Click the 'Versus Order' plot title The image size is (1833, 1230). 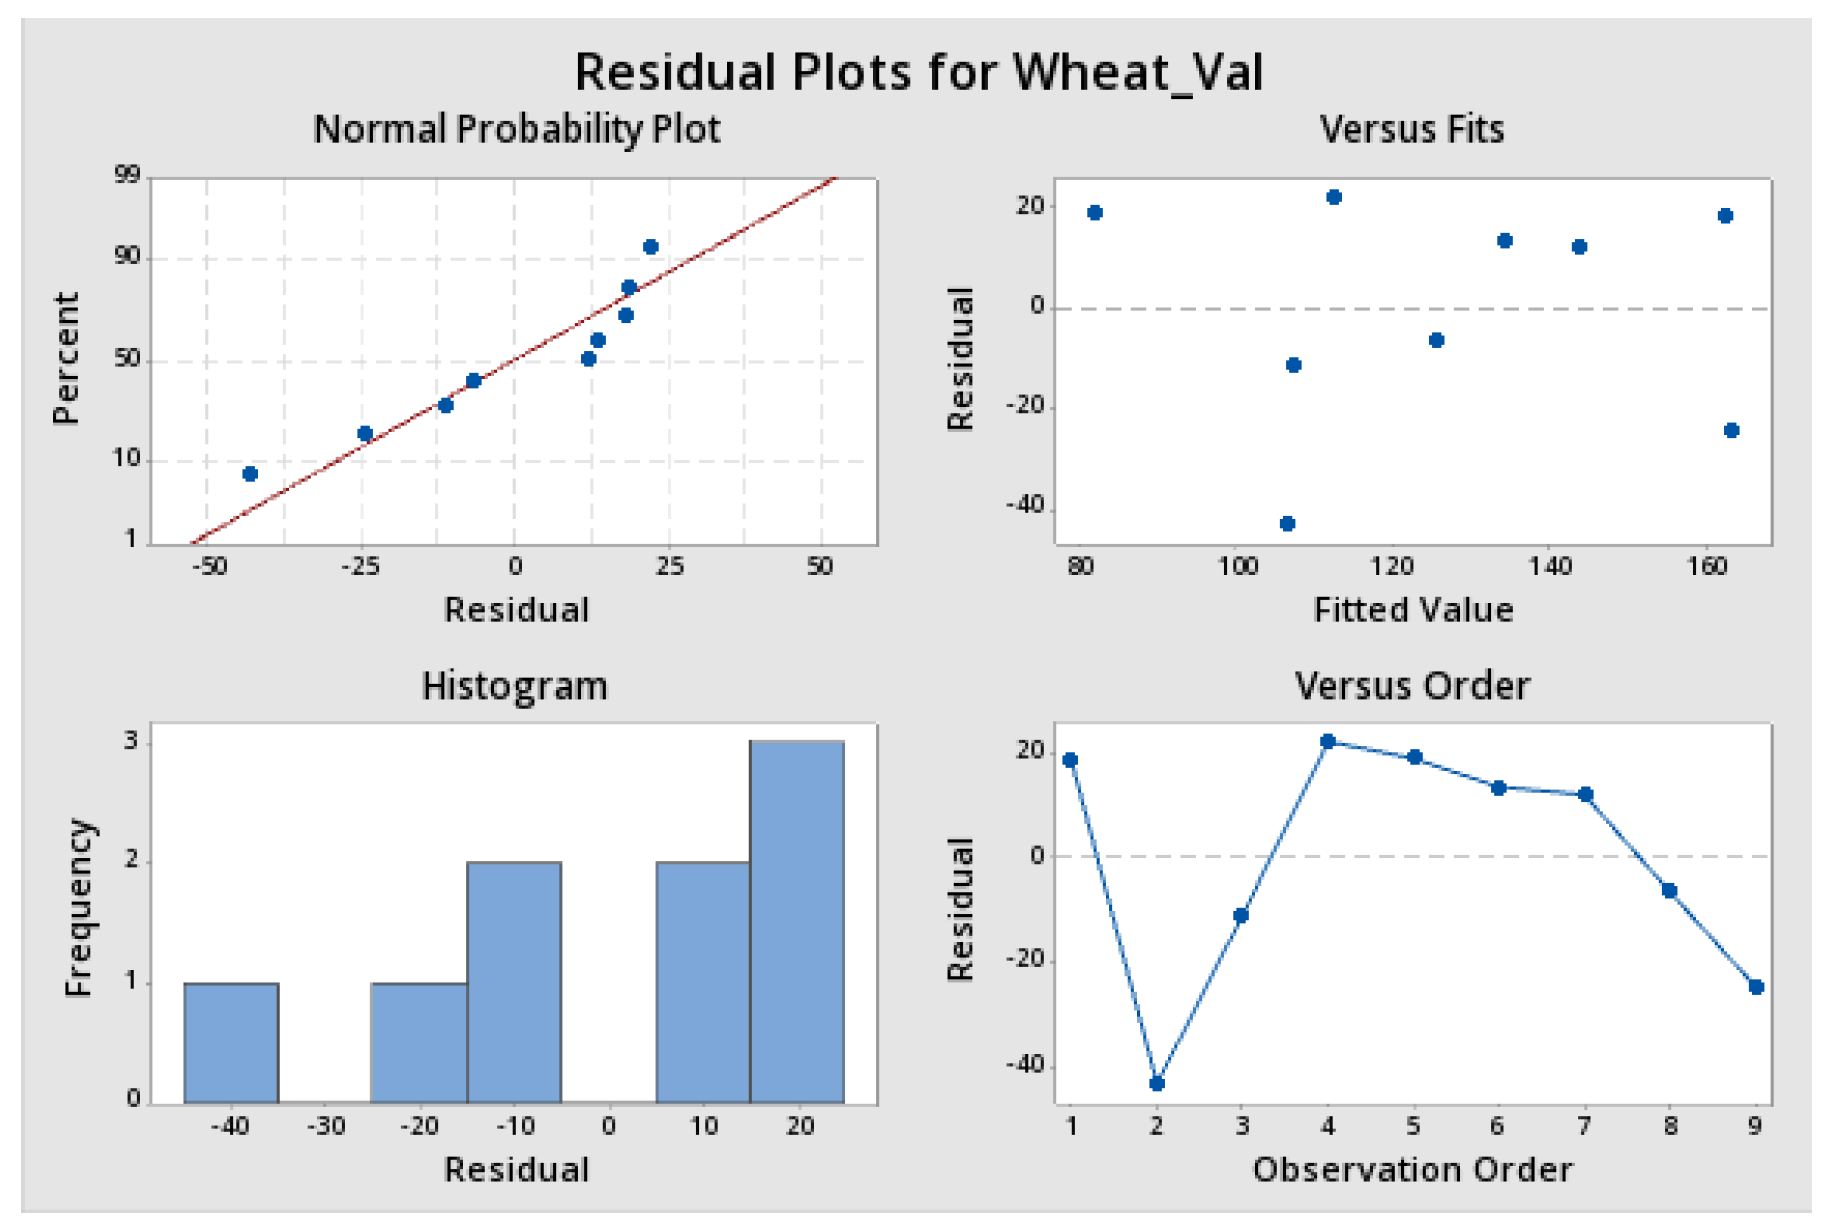tap(1412, 687)
